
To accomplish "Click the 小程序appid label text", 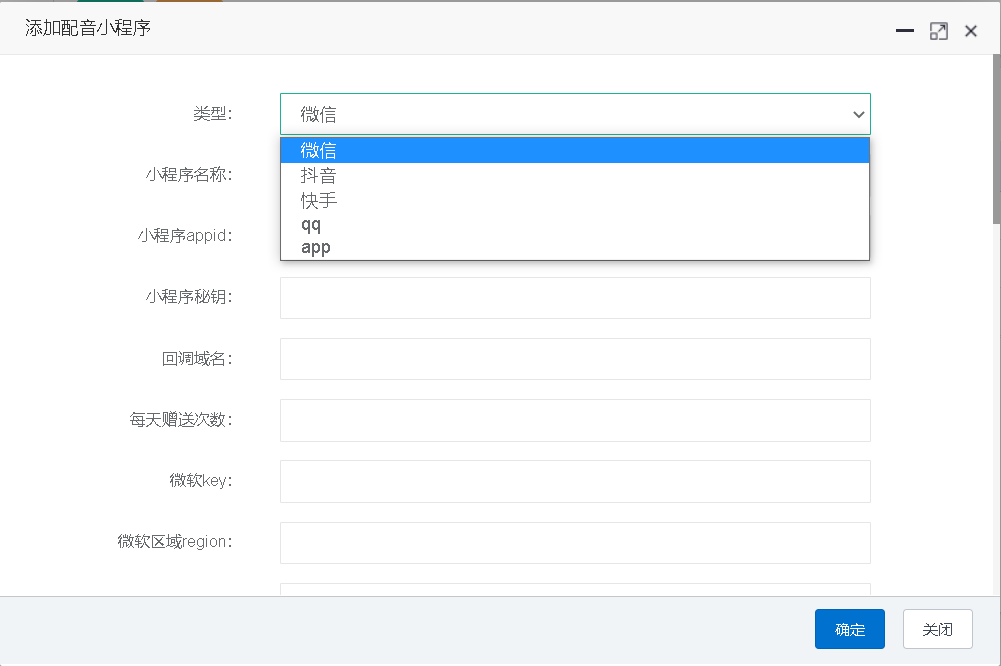I will (184, 236).
